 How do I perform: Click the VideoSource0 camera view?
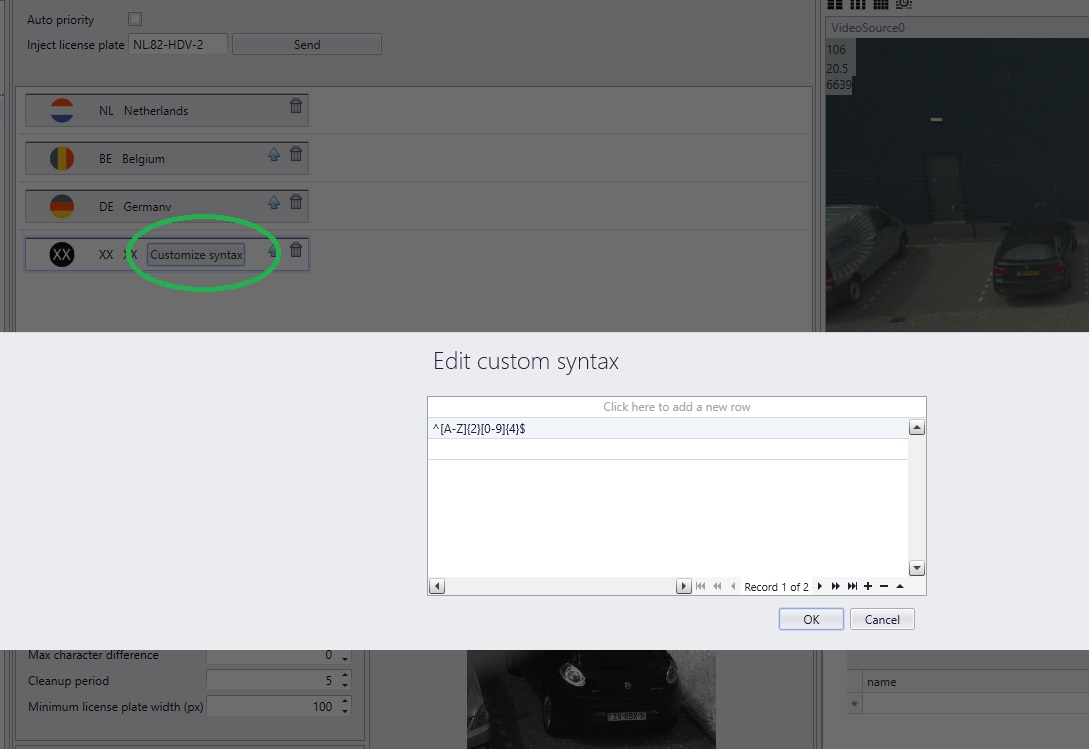tap(957, 185)
